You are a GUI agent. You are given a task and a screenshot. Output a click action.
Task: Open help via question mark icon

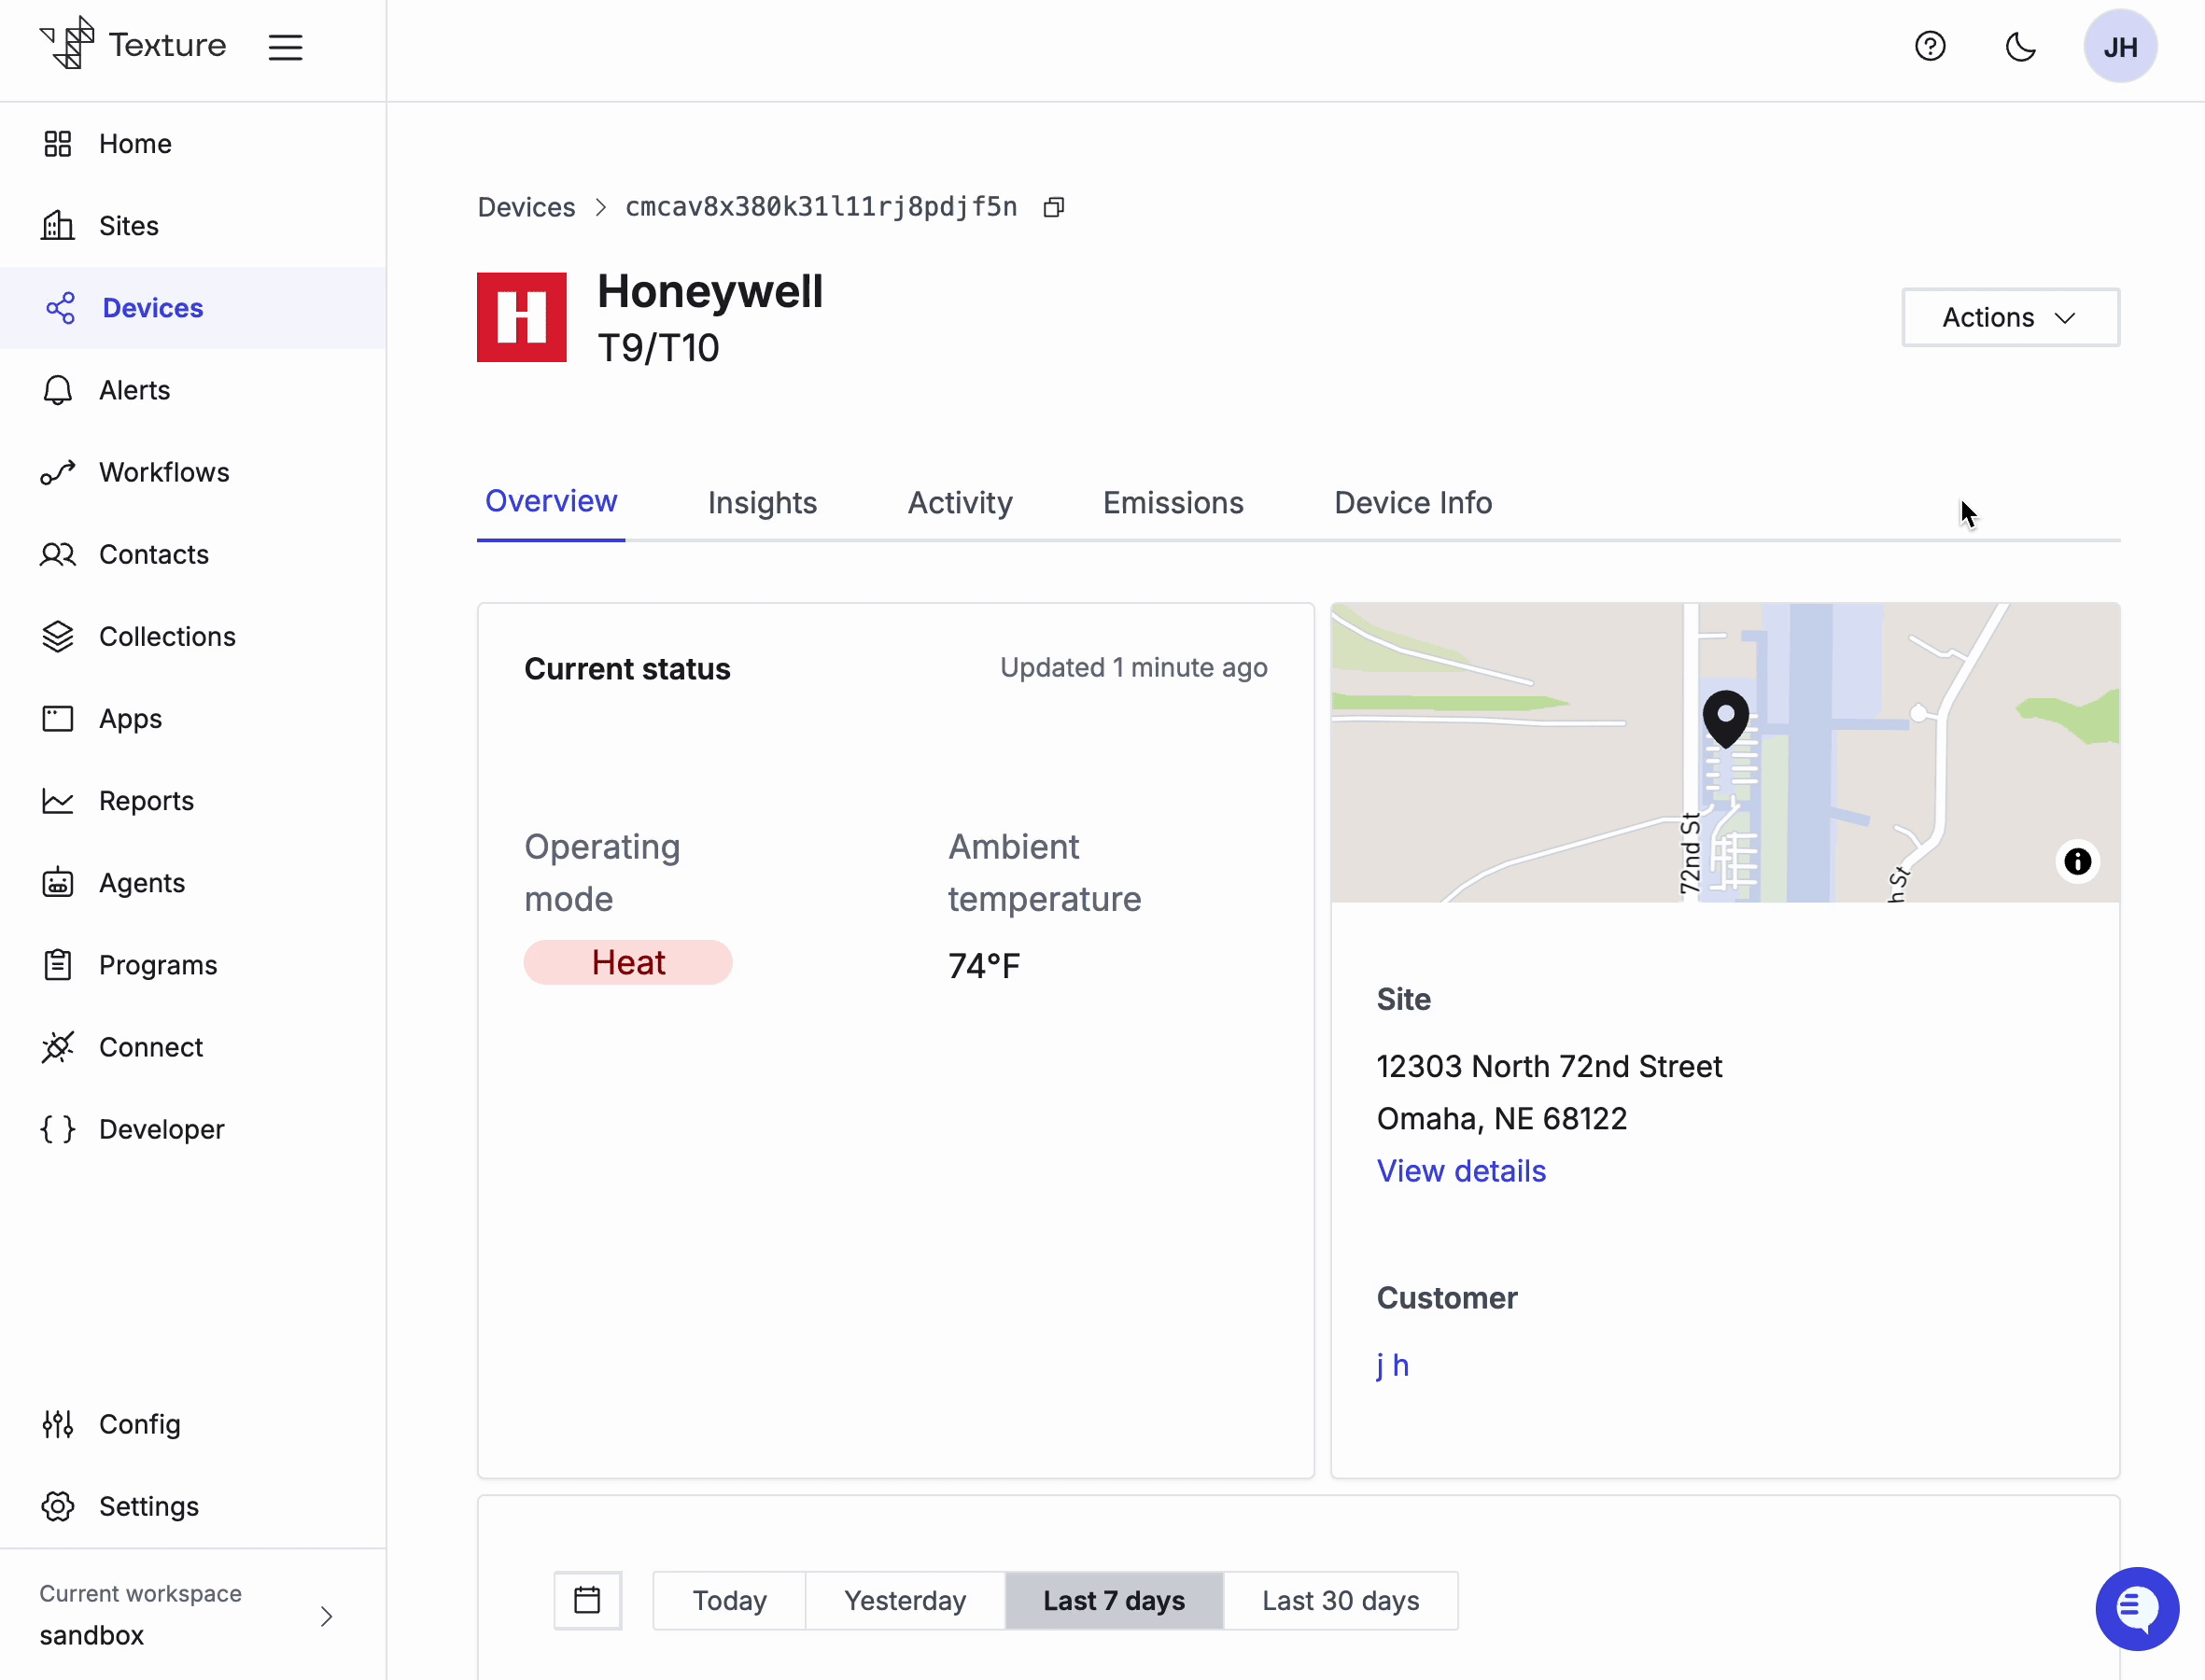pos(1930,46)
